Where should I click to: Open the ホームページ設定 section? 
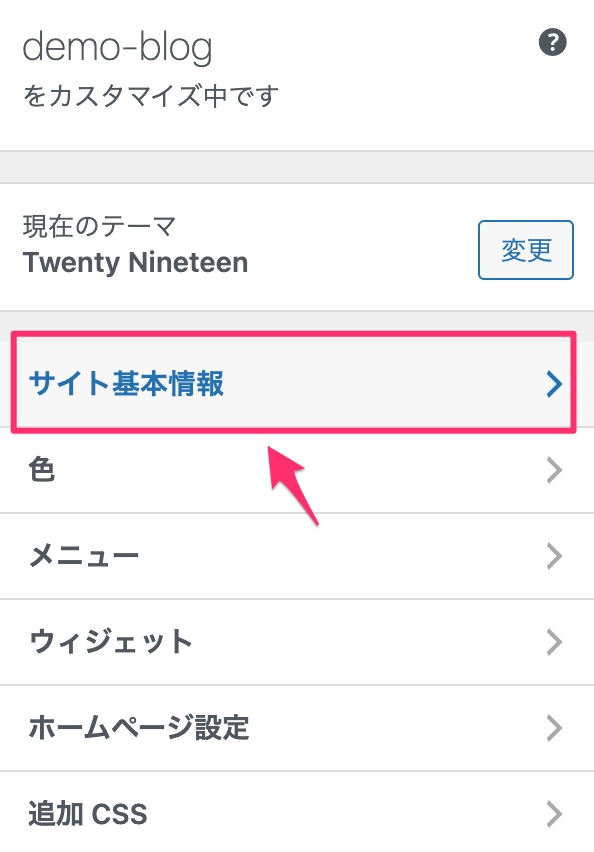click(297, 728)
